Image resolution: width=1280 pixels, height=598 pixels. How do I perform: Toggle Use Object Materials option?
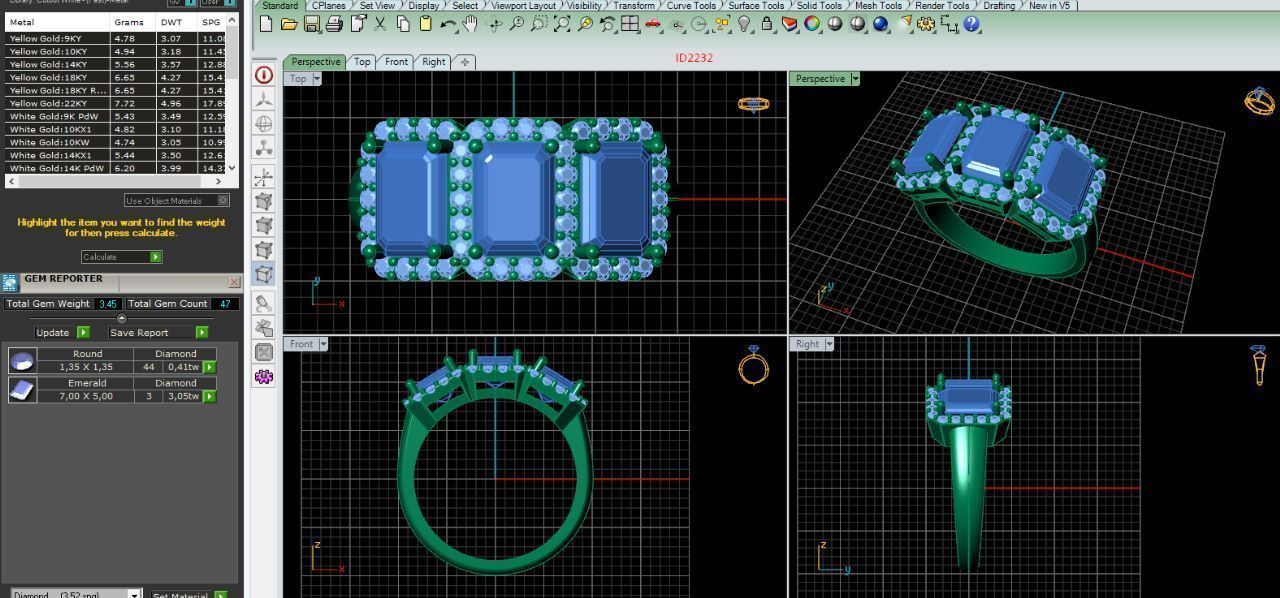click(177, 200)
